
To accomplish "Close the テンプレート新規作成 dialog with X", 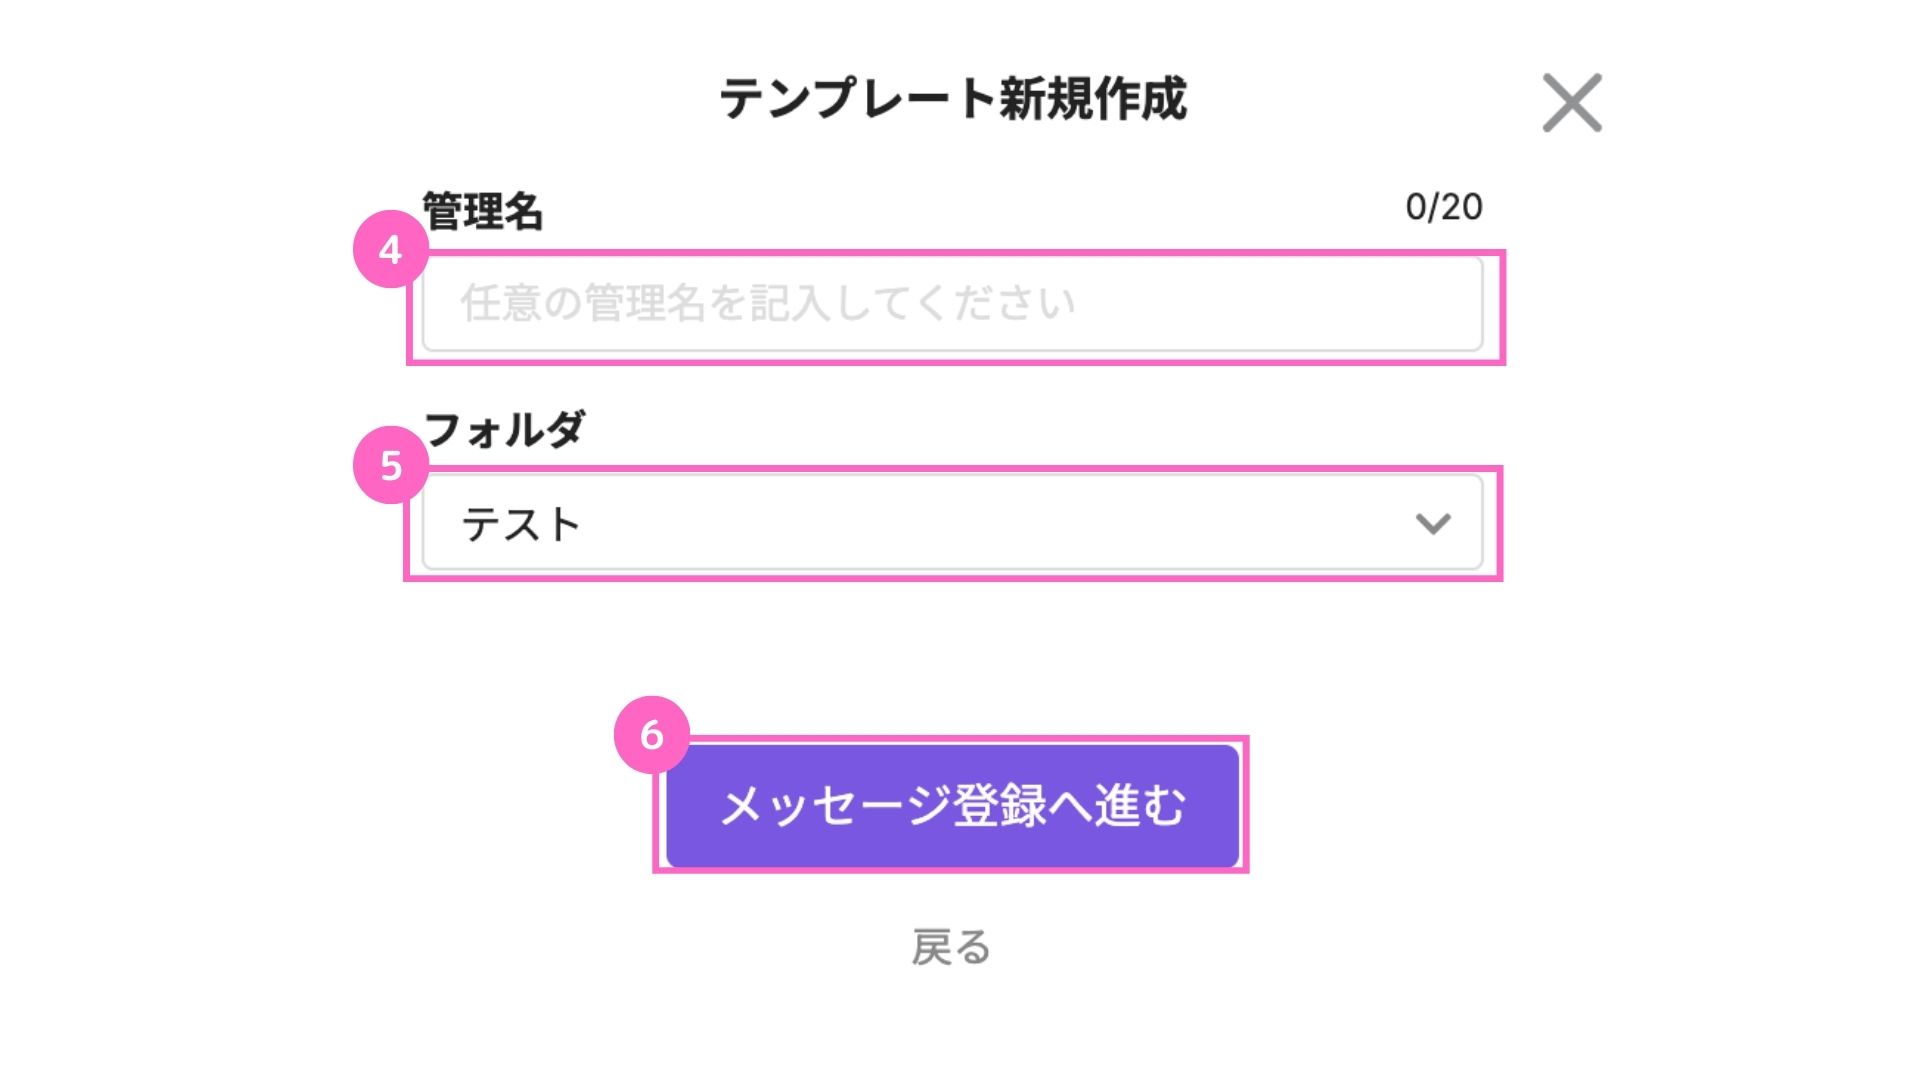I will (1572, 102).
